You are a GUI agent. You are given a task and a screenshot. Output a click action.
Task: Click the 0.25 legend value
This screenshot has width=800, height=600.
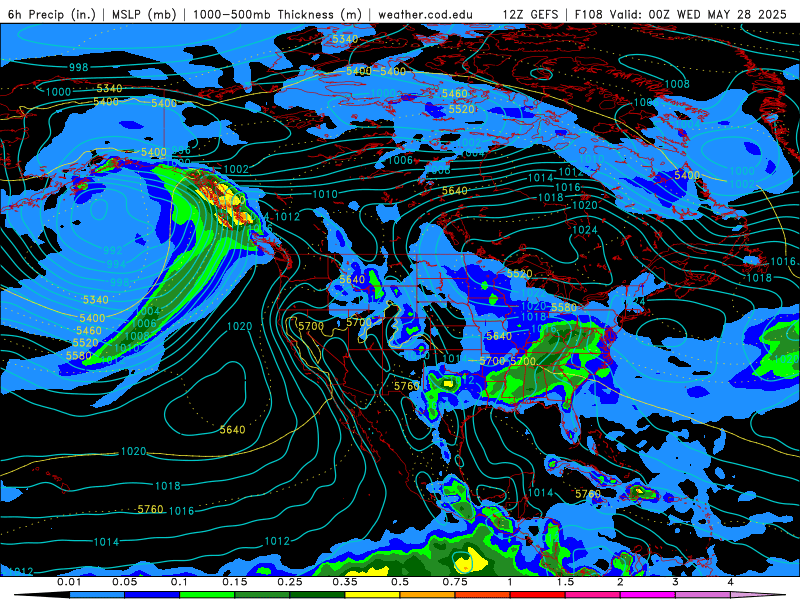point(290,582)
